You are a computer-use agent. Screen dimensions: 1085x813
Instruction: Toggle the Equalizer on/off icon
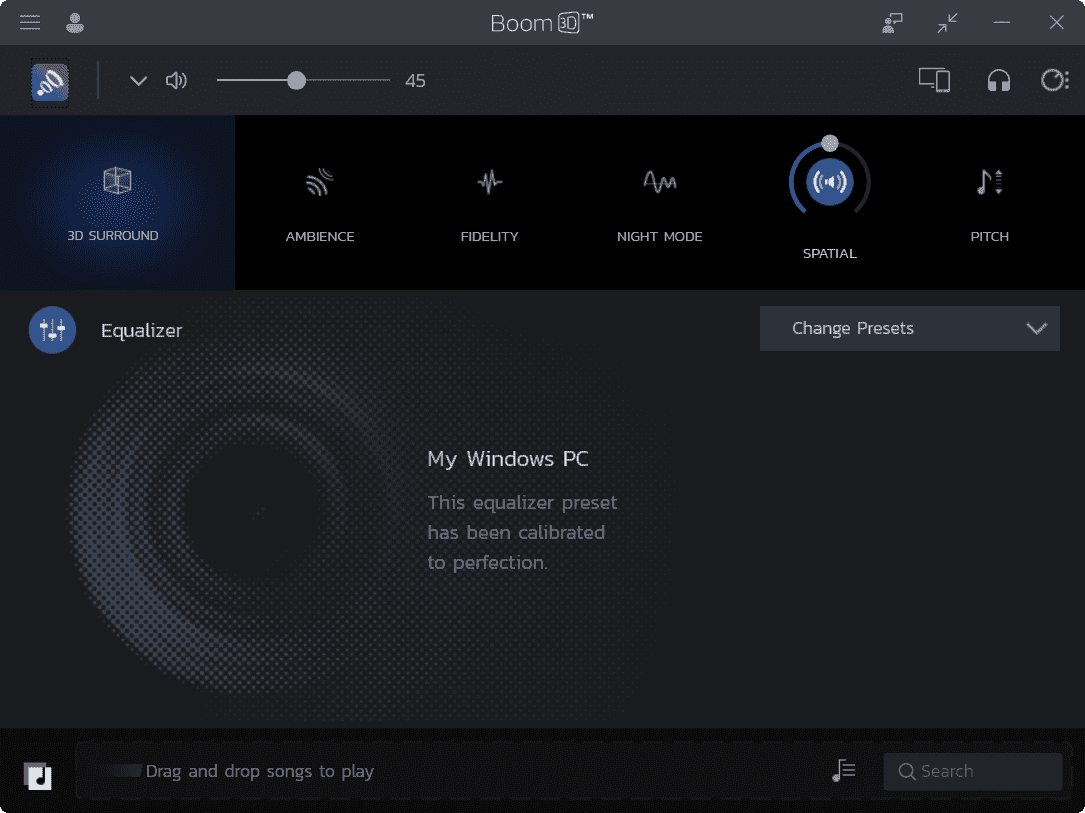[53, 330]
